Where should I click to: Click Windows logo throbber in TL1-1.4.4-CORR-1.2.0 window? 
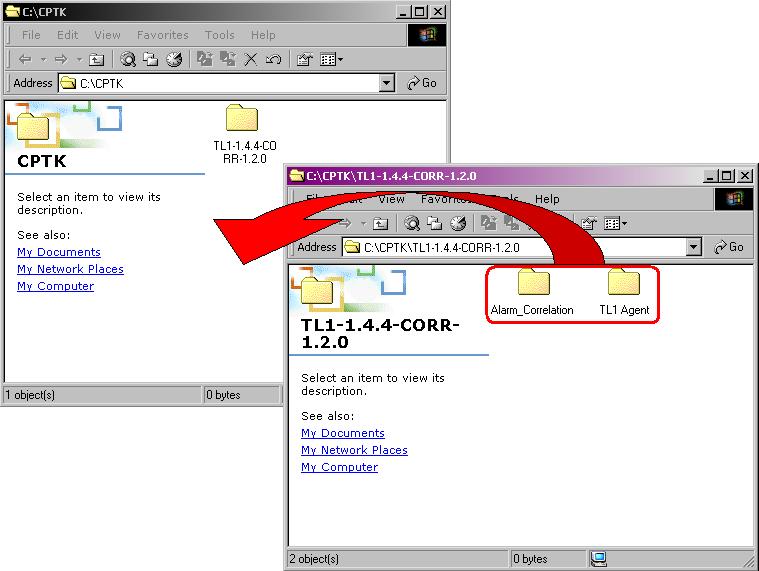pyautogui.click(x=734, y=199)
